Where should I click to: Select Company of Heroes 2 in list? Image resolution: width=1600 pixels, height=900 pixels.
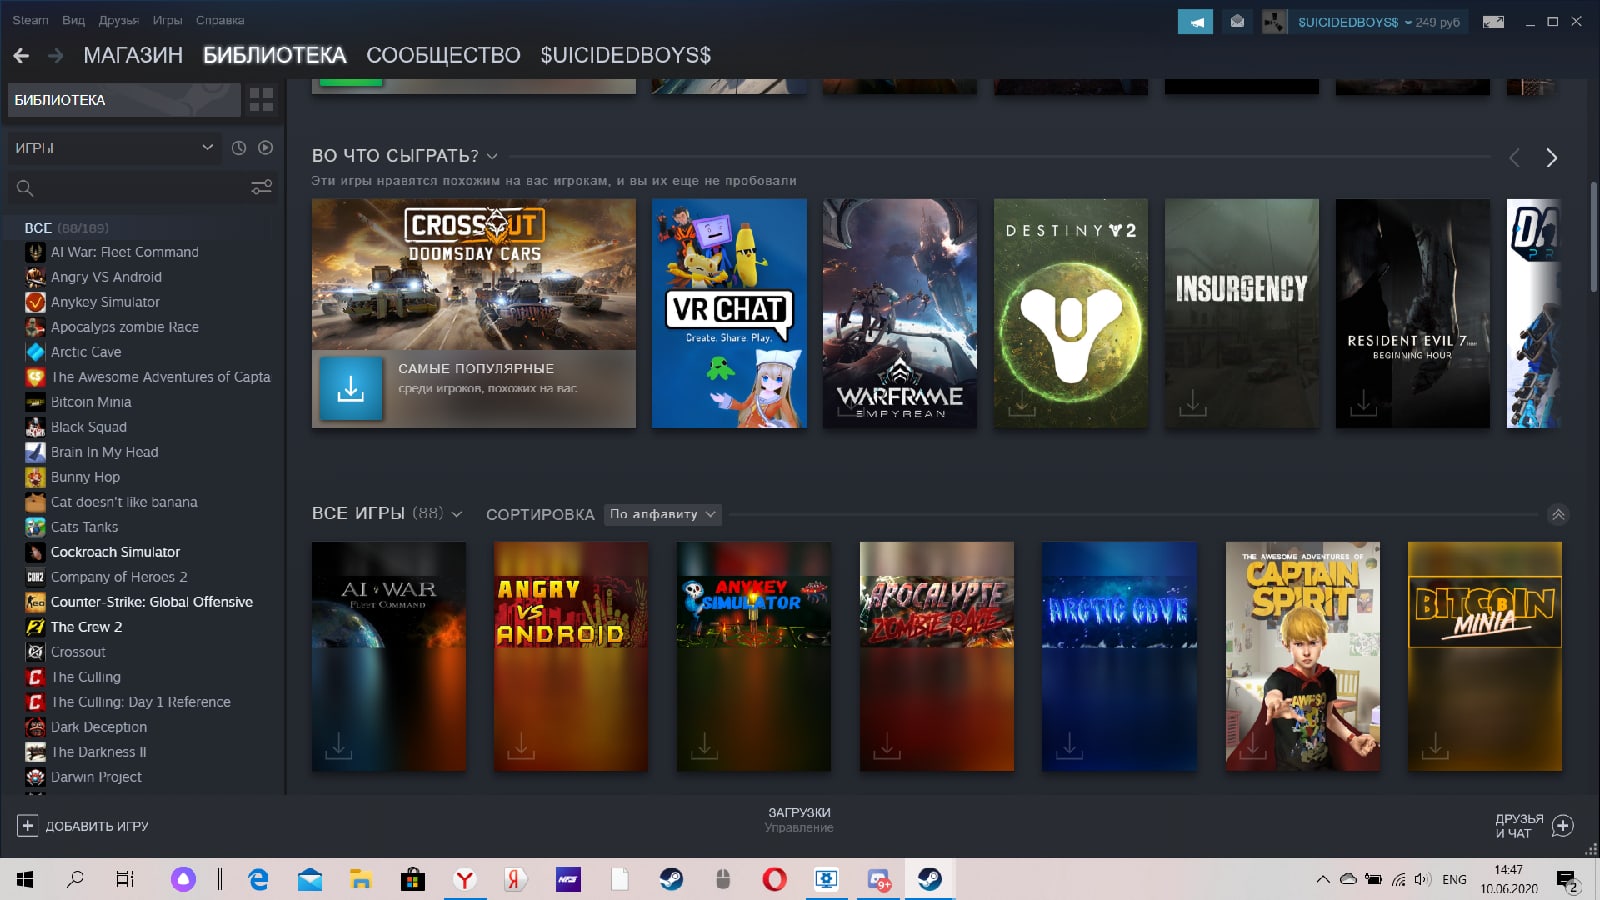[x=119, y=577]
